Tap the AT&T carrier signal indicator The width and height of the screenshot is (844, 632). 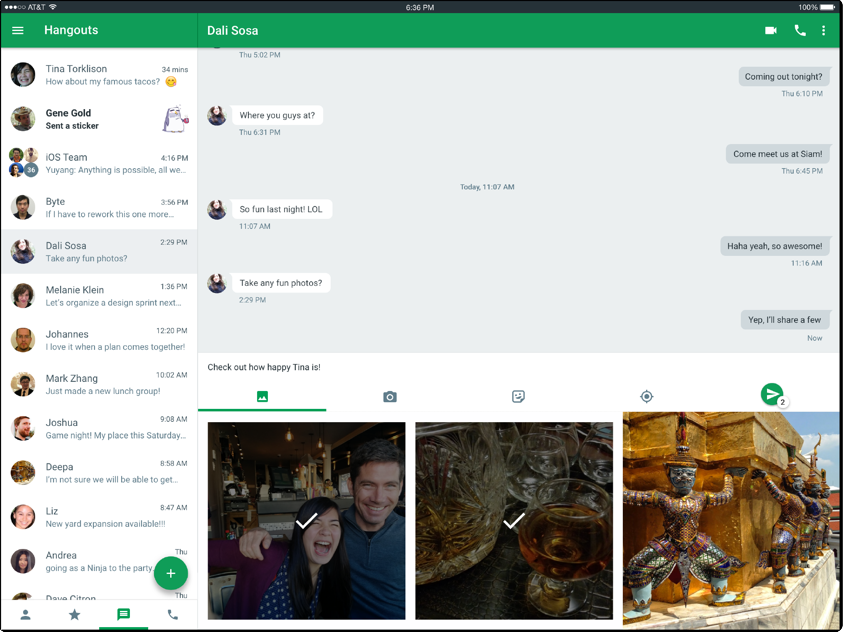(x=30, y=7)
